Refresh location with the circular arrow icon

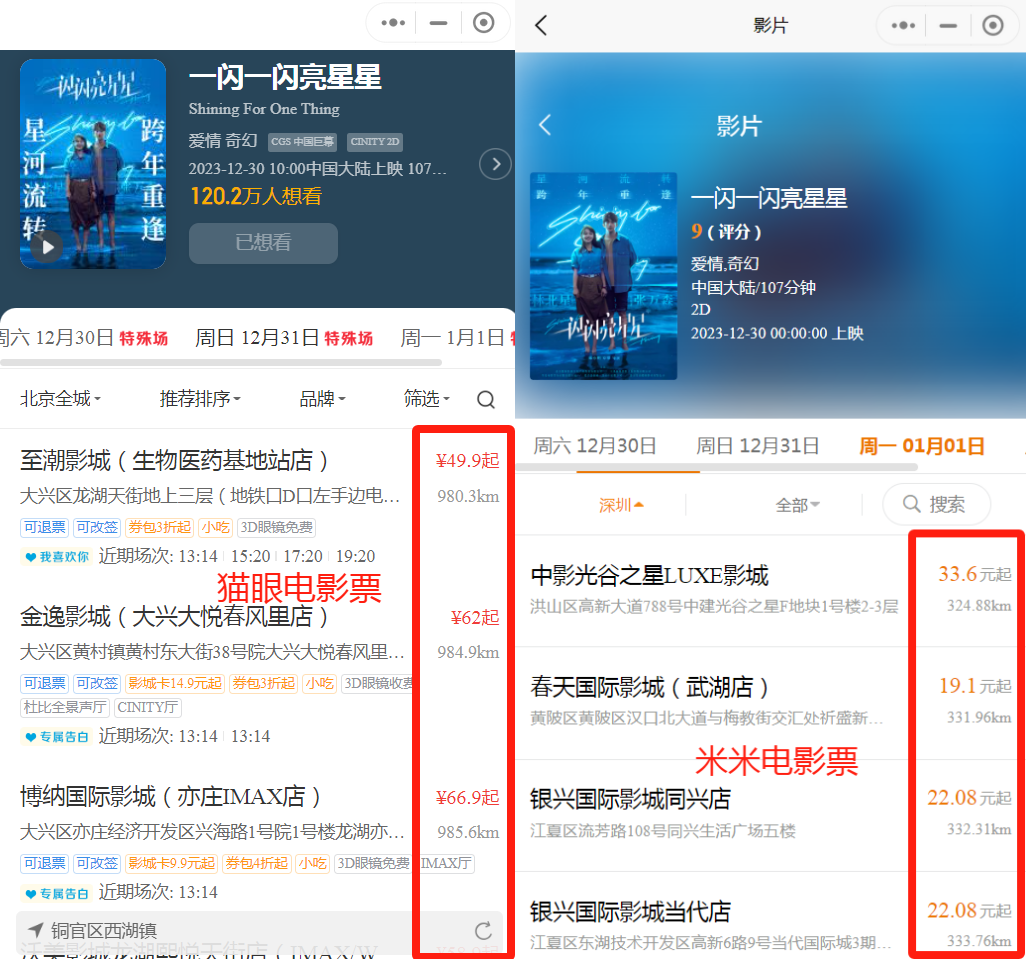(483, 930)
